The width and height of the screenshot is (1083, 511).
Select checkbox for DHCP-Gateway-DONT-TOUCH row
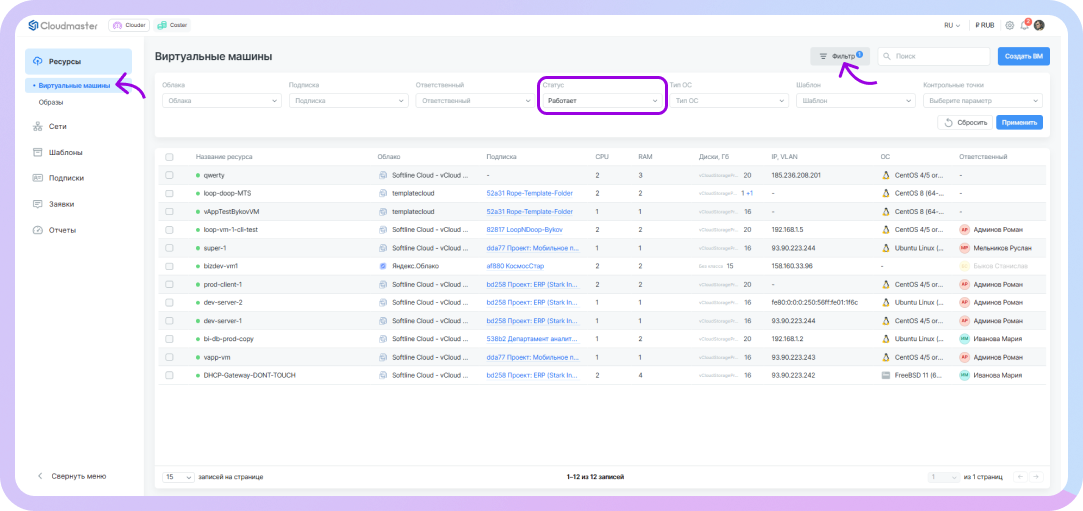pos(169,375)
